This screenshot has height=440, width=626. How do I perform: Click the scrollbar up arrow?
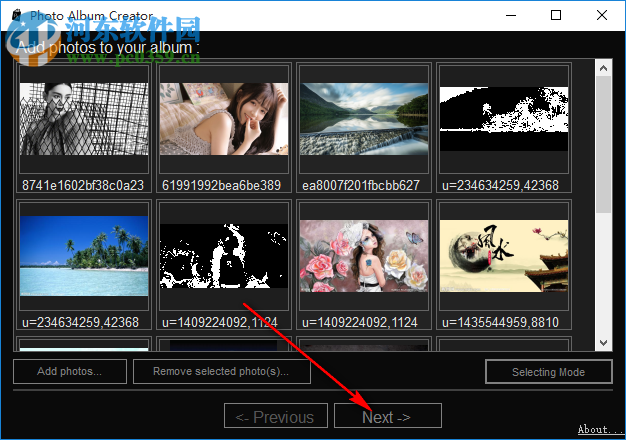603,68
